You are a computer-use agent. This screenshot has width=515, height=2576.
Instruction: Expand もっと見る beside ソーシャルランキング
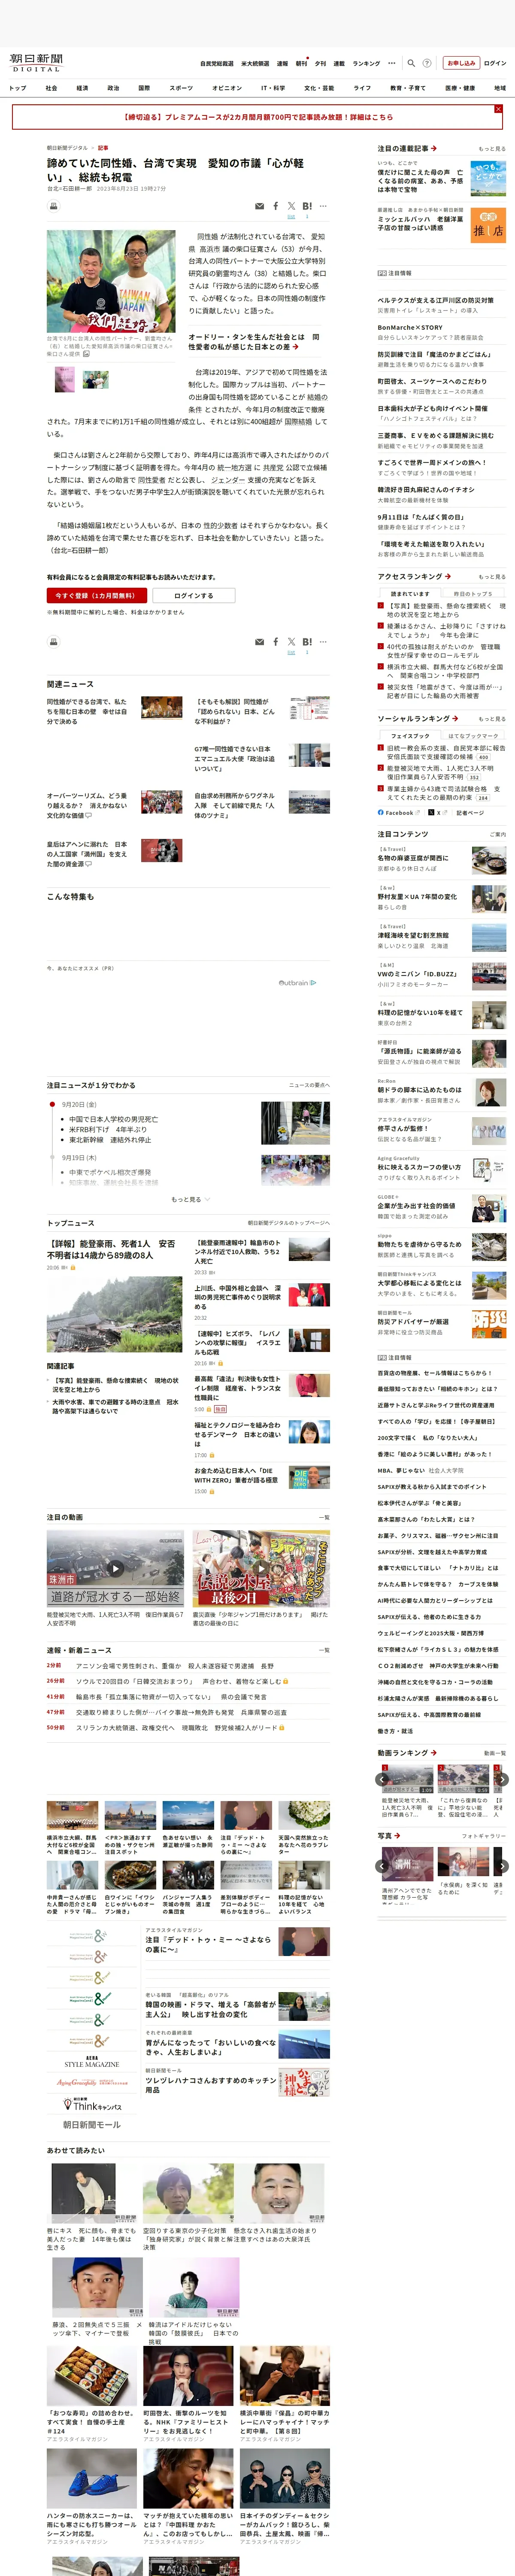[x=491, y=719]
